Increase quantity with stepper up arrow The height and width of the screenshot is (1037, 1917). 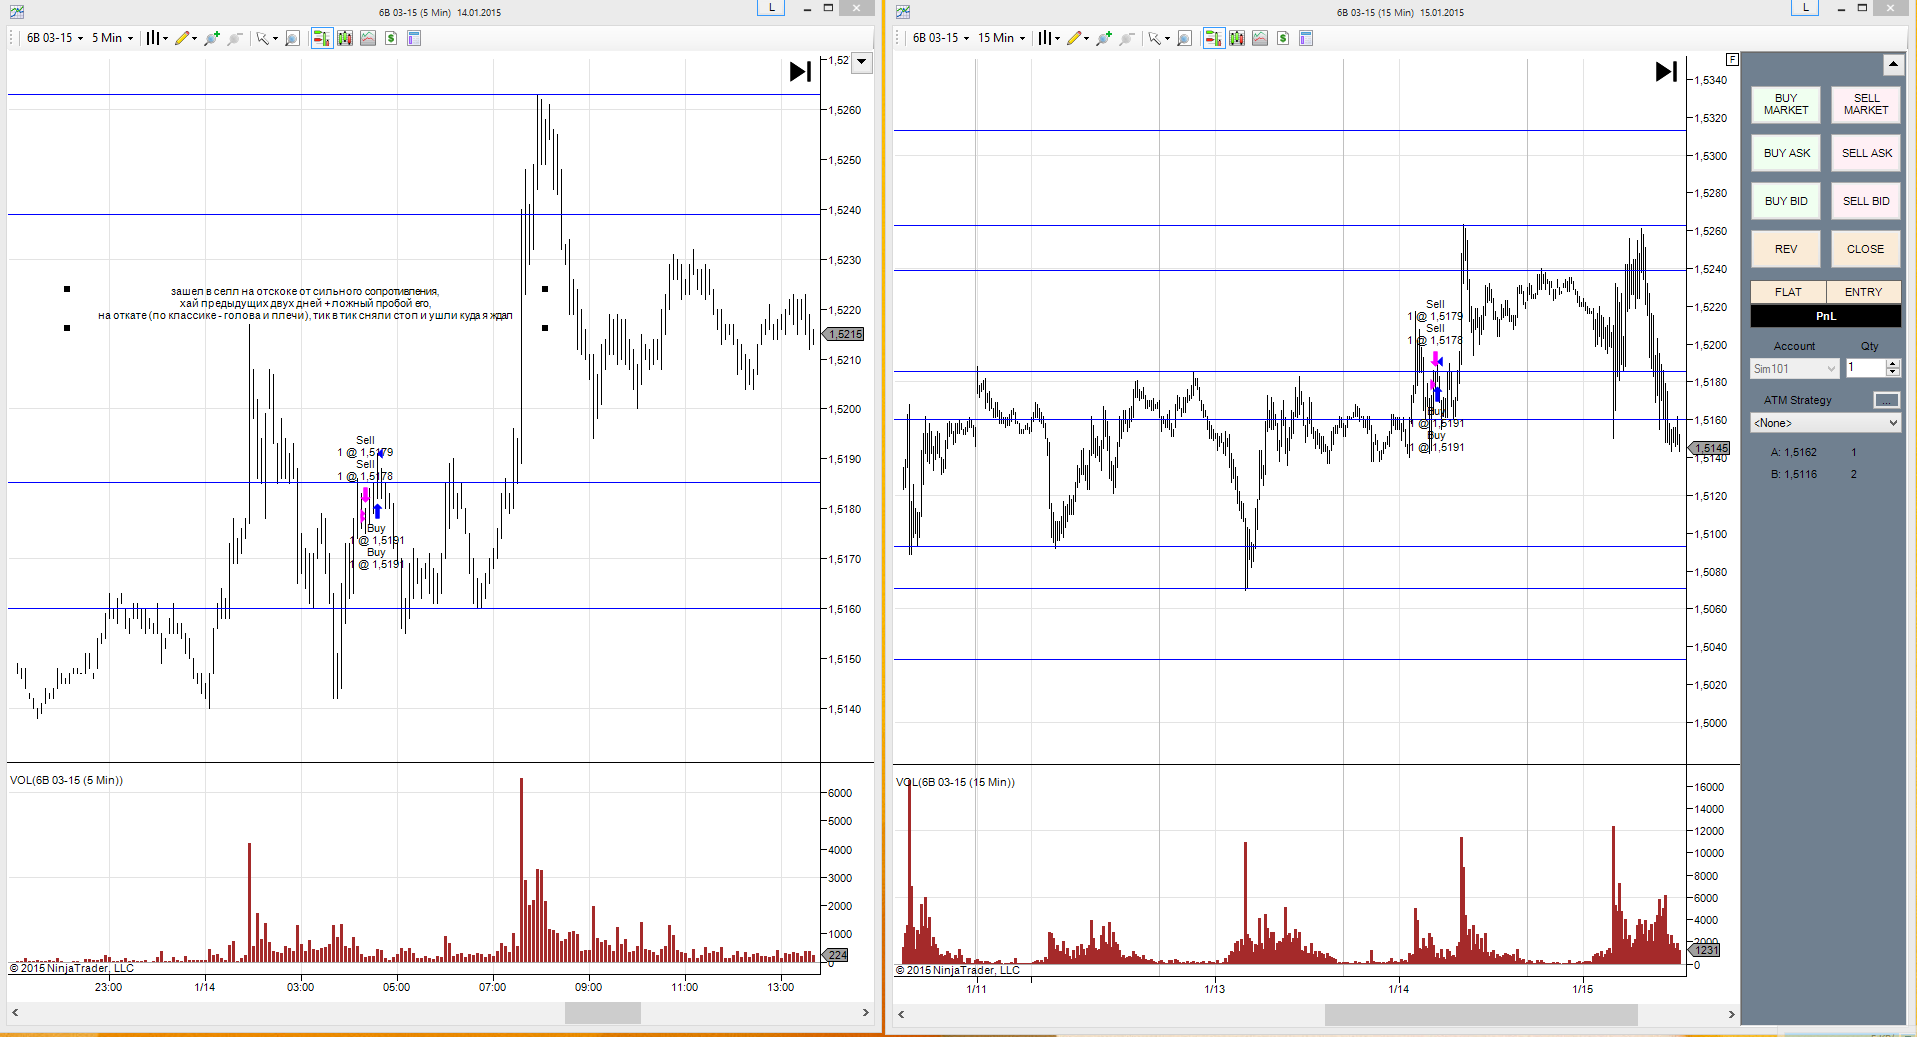pos(1892,364)
